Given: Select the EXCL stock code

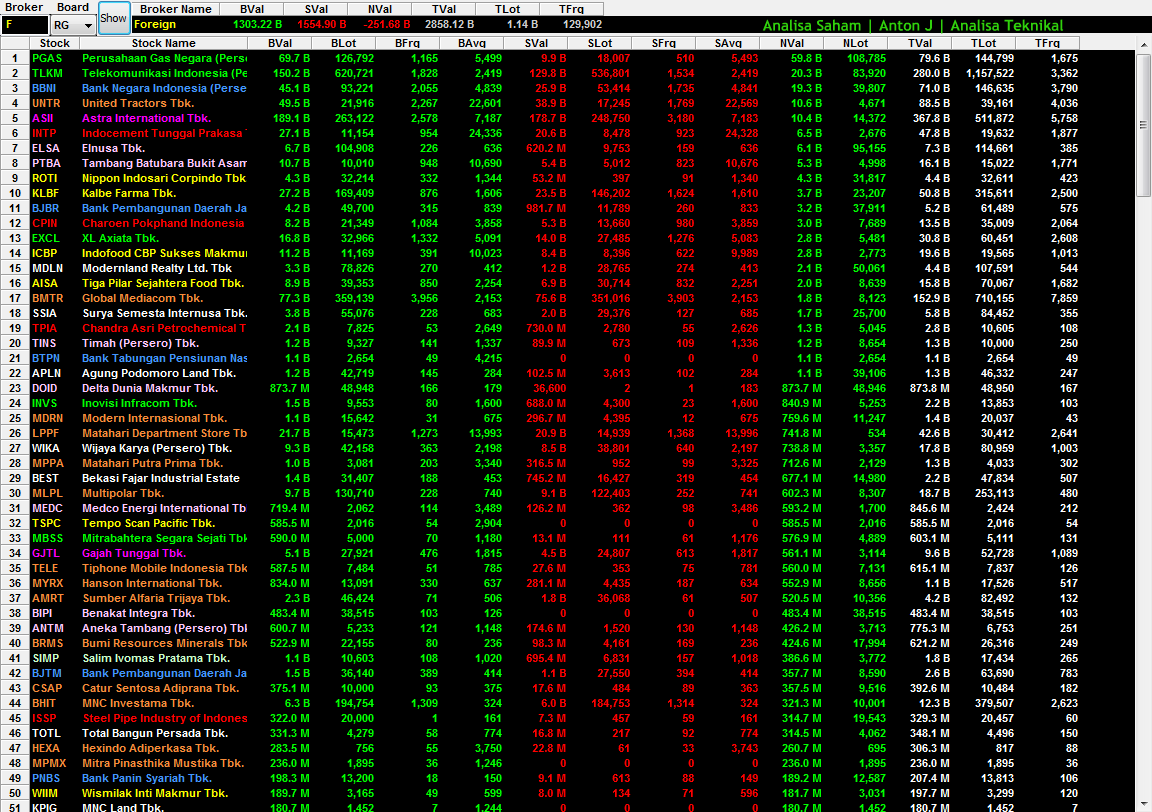Looking at the screenshot, I should [x=46, y=238].
